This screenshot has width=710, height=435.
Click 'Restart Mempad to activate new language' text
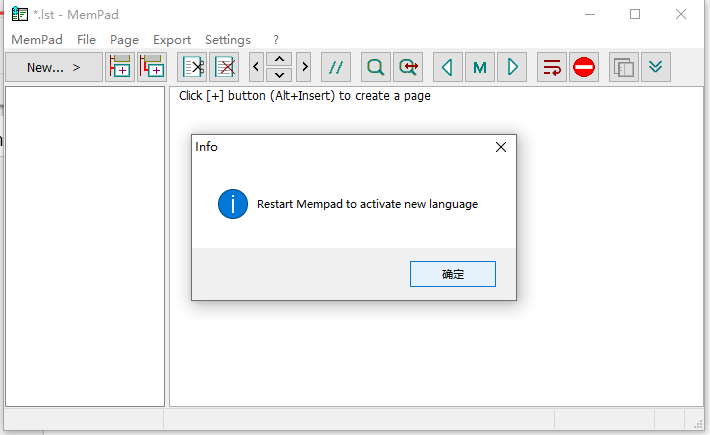tap(367, 204)
